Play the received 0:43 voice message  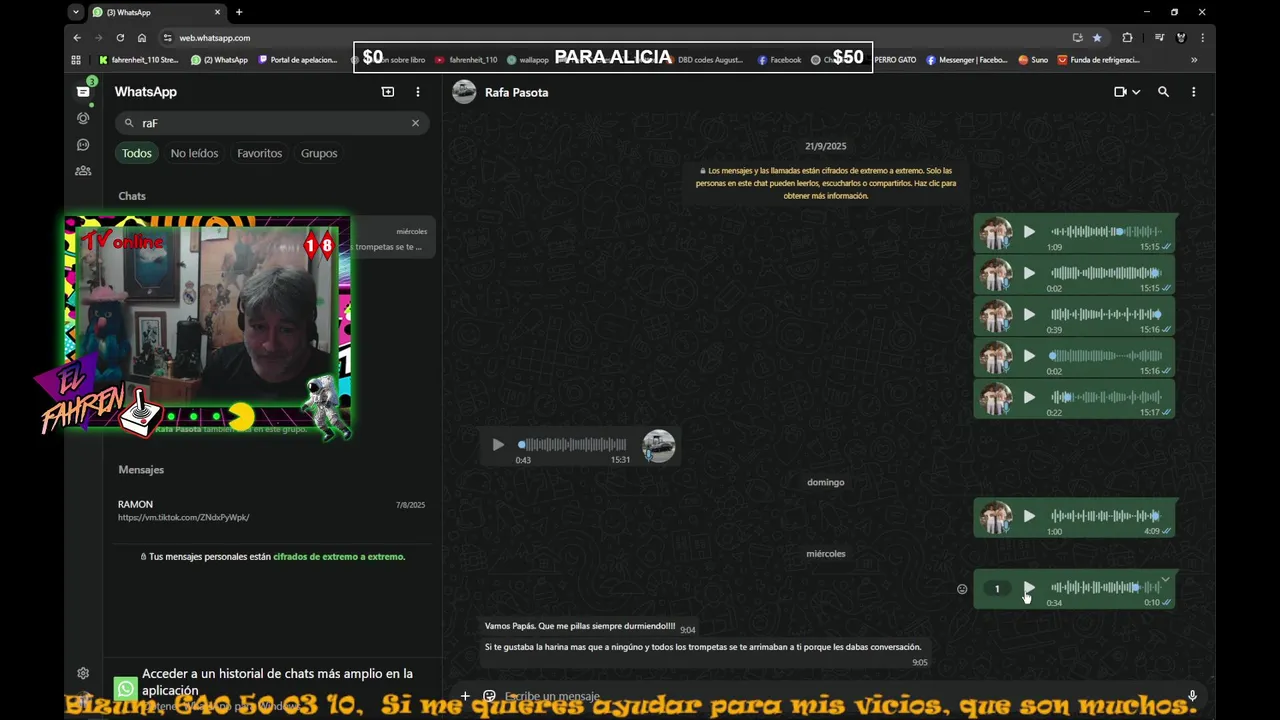498,445
